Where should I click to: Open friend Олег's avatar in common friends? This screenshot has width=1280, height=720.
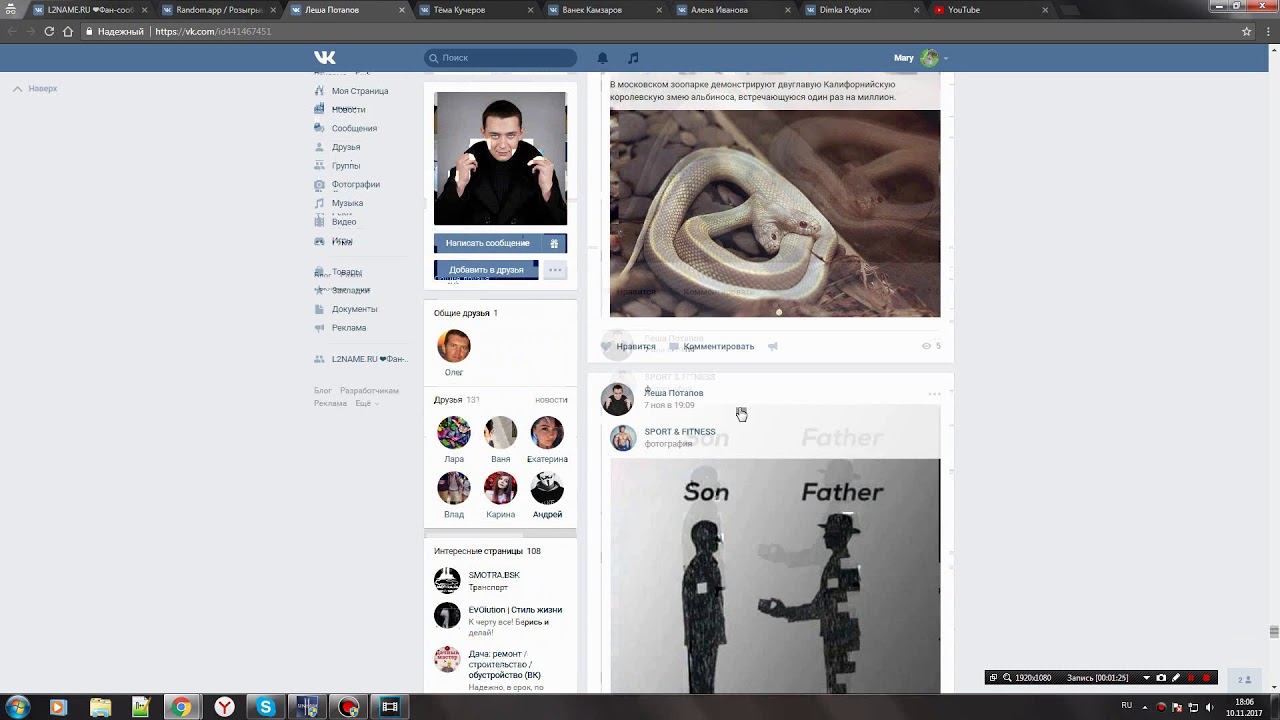coord(454,346)
